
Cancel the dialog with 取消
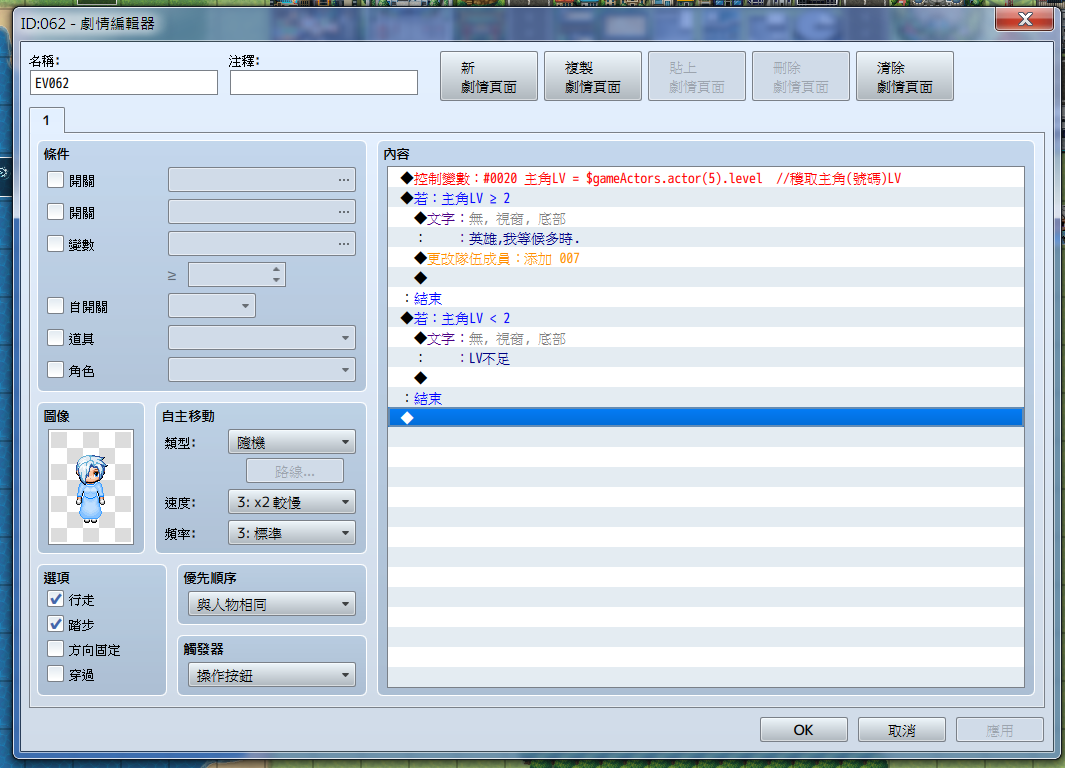tap(902, 730)
